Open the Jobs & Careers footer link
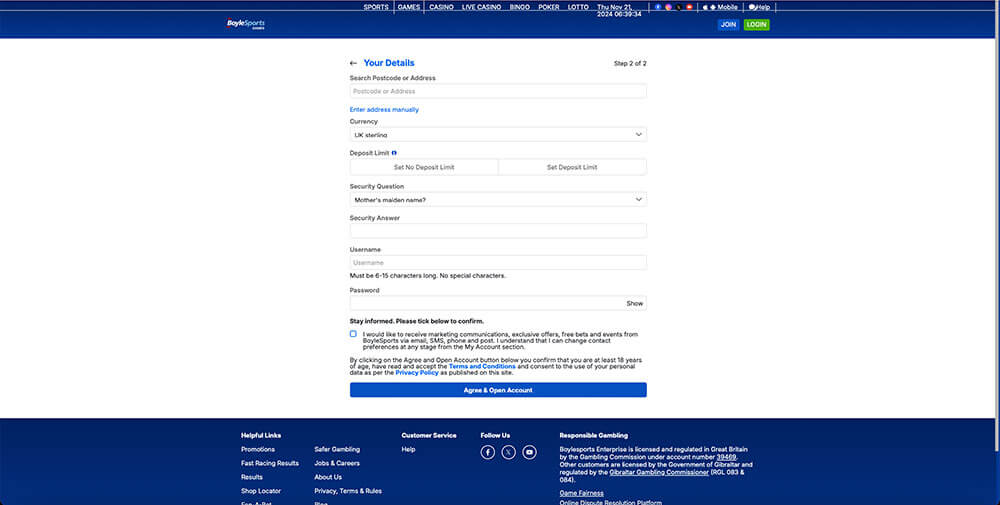Screen dimensions: 1000x505 click(337, 464)
